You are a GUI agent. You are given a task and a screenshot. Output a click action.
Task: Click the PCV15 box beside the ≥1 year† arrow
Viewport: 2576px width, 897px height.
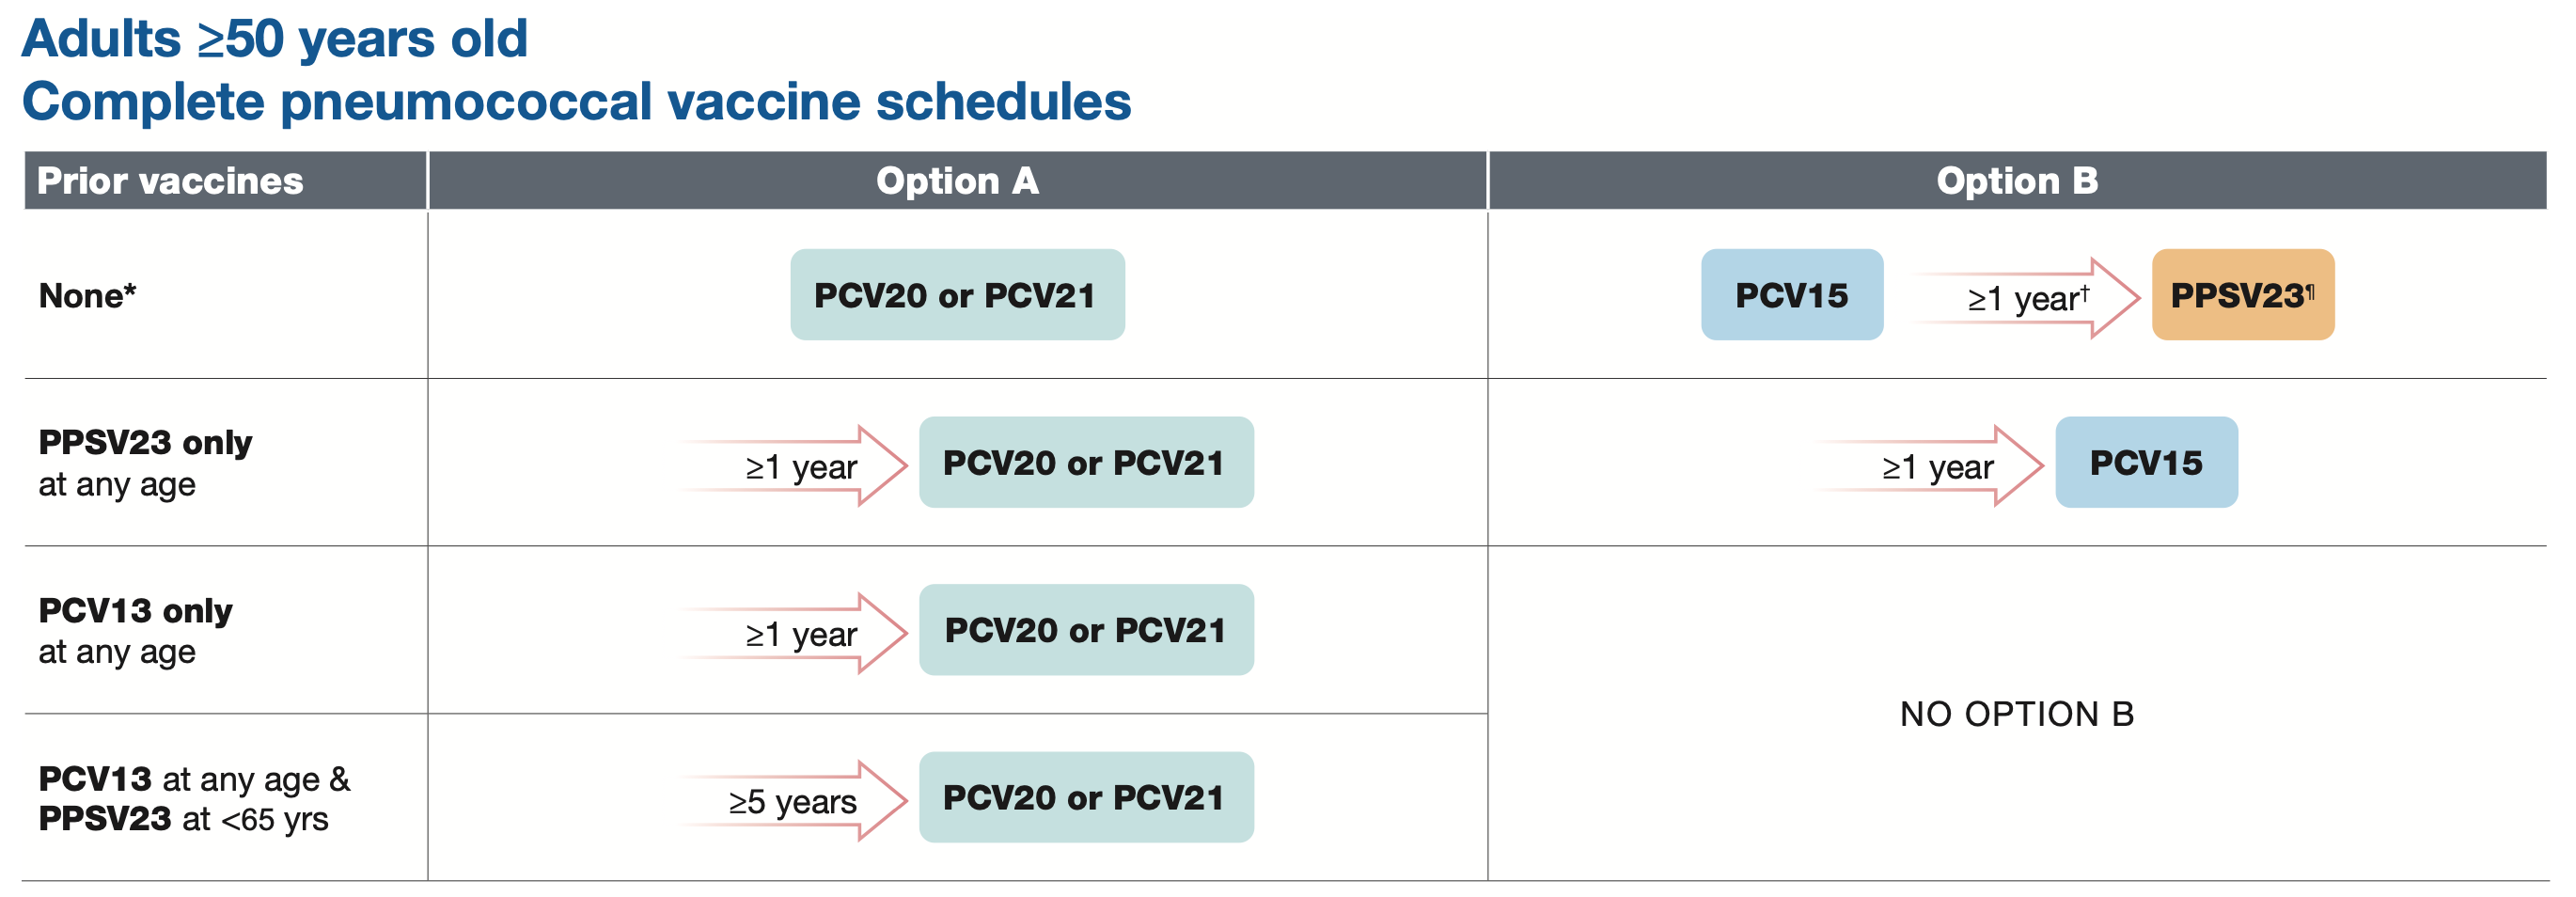(1791, 295)
